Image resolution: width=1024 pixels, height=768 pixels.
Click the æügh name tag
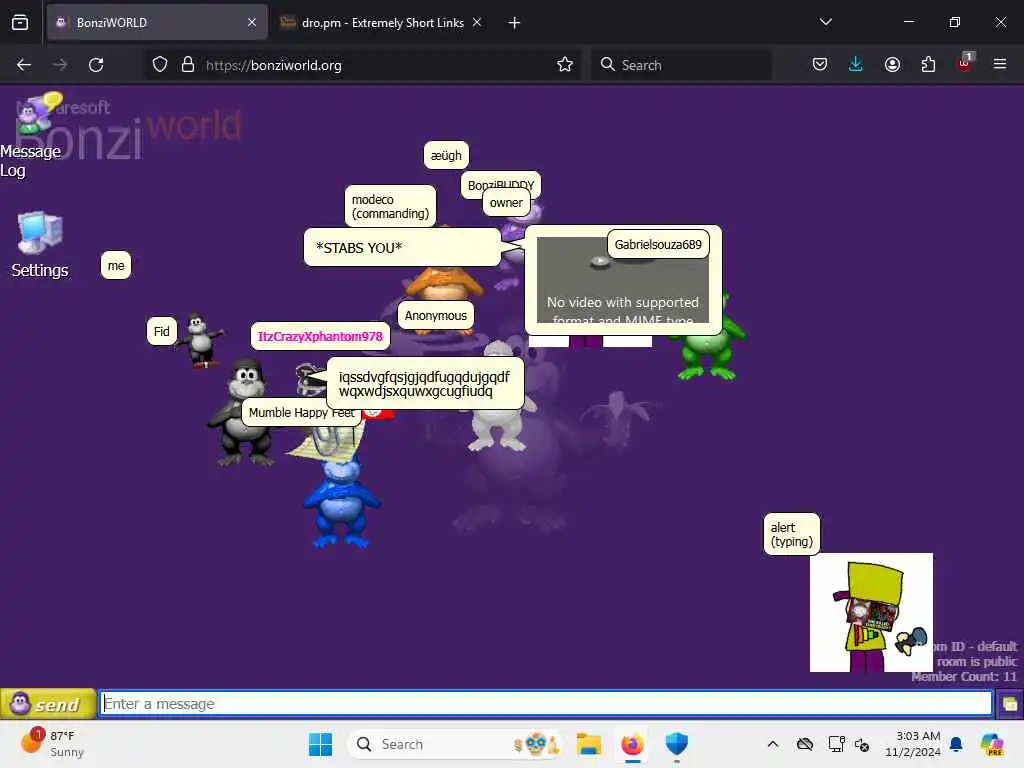tap(446, 155)
